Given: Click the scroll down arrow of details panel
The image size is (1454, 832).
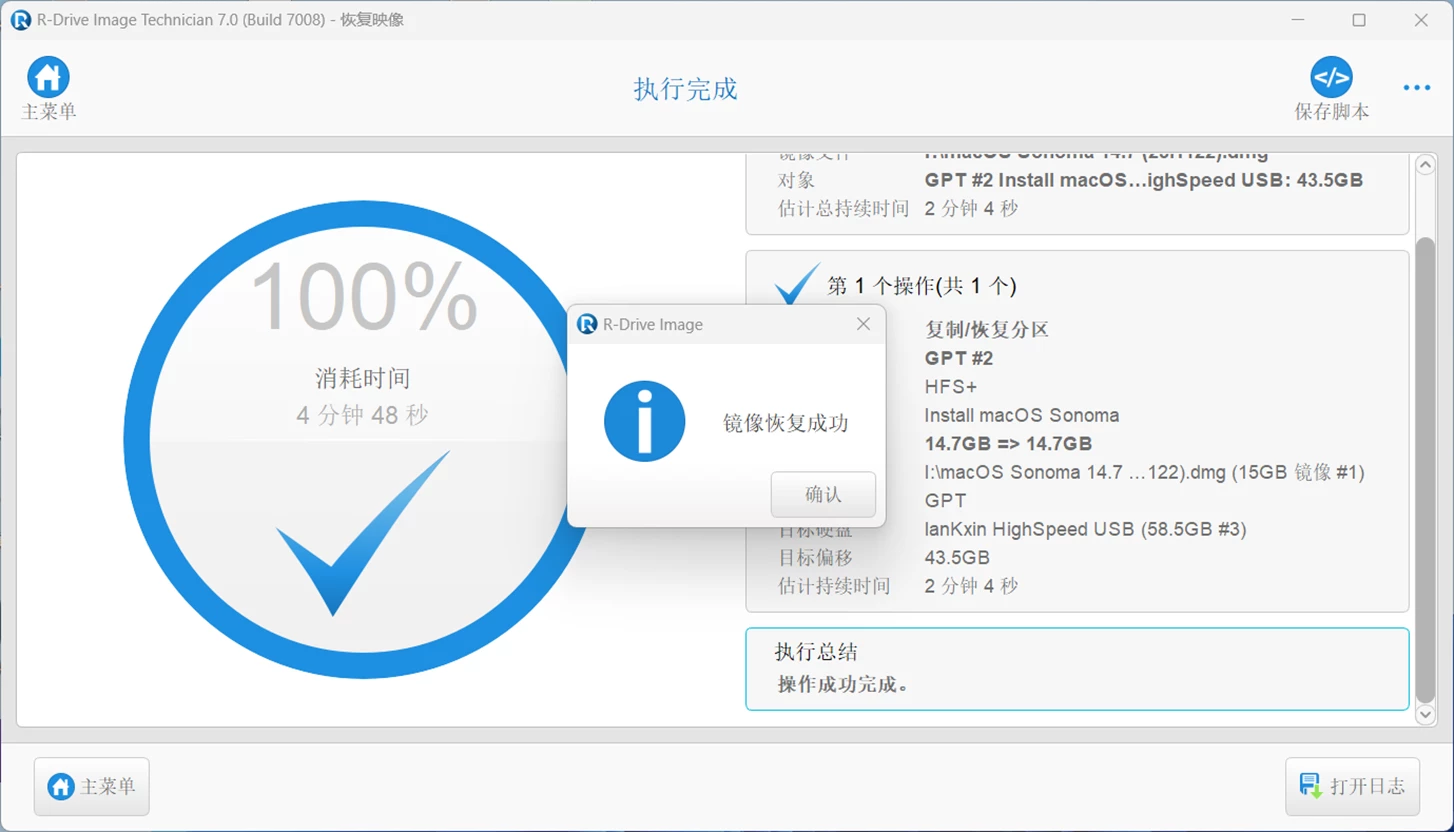Looking at the screenshot, I should (x=1425, y=714).
